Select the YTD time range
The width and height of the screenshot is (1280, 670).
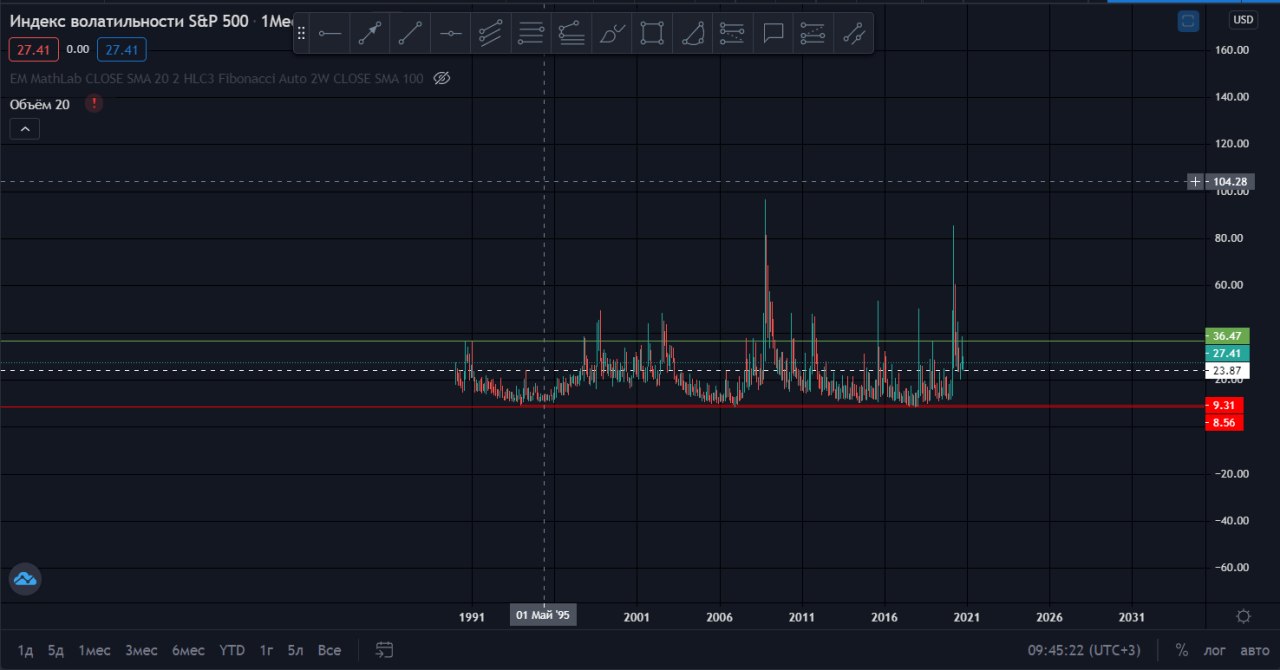232,650
